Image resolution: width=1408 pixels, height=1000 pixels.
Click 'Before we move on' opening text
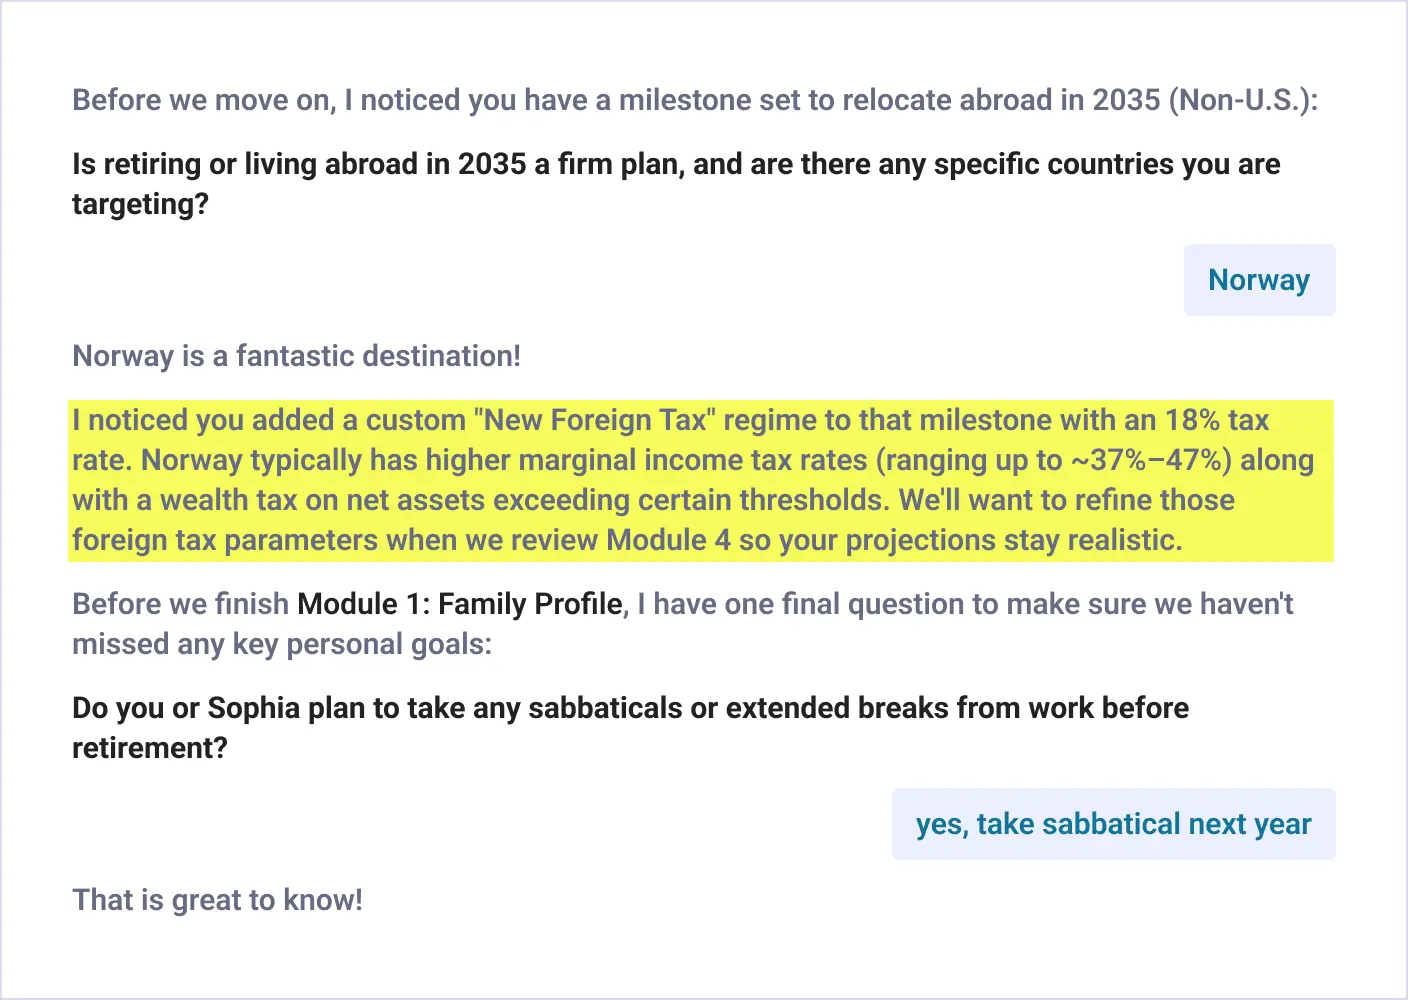pos(200,100)
